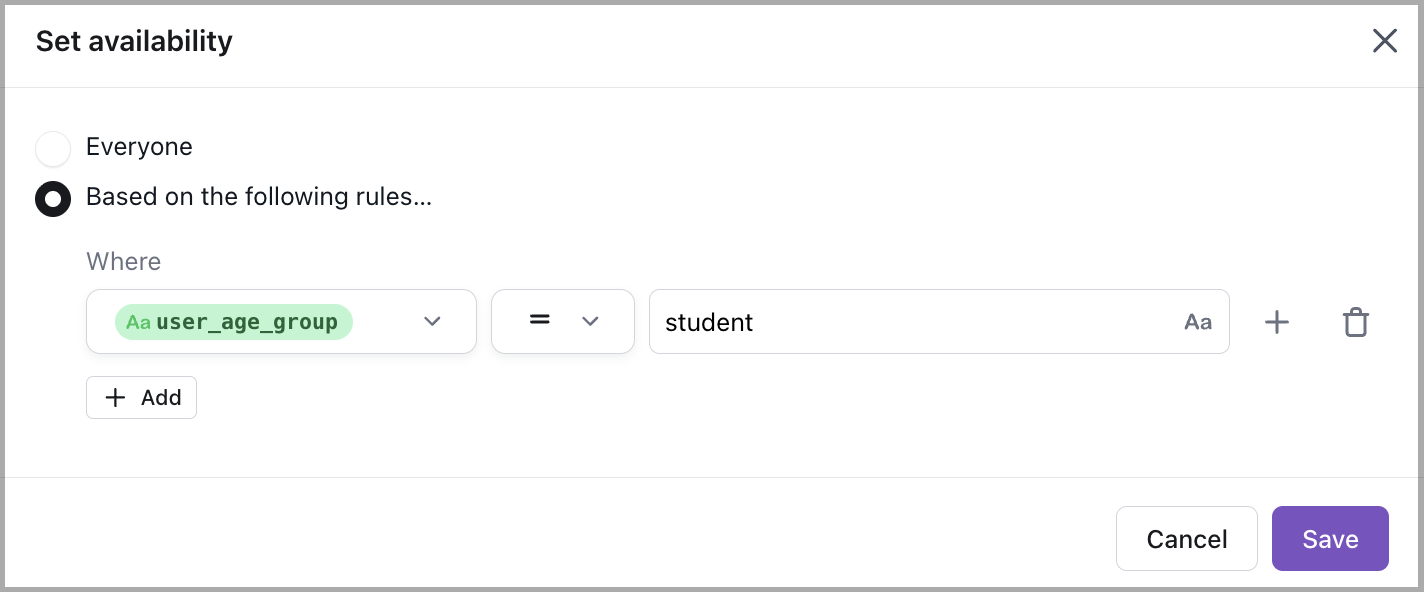Click the plus icon beside the rule row
Image resolution: width=1424 pixels, height=592 pixels.
1277,322
